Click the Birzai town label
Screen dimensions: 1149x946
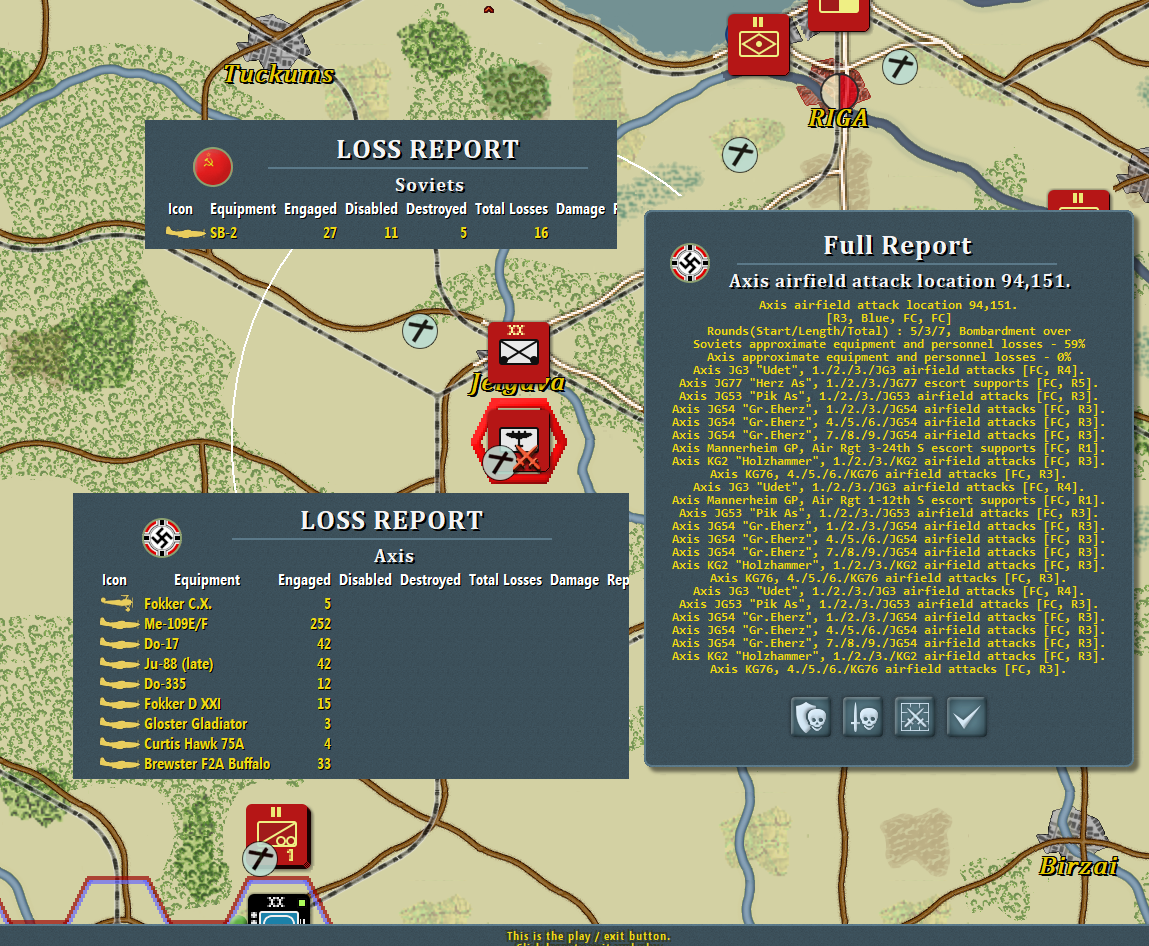tap(1078, 866)
